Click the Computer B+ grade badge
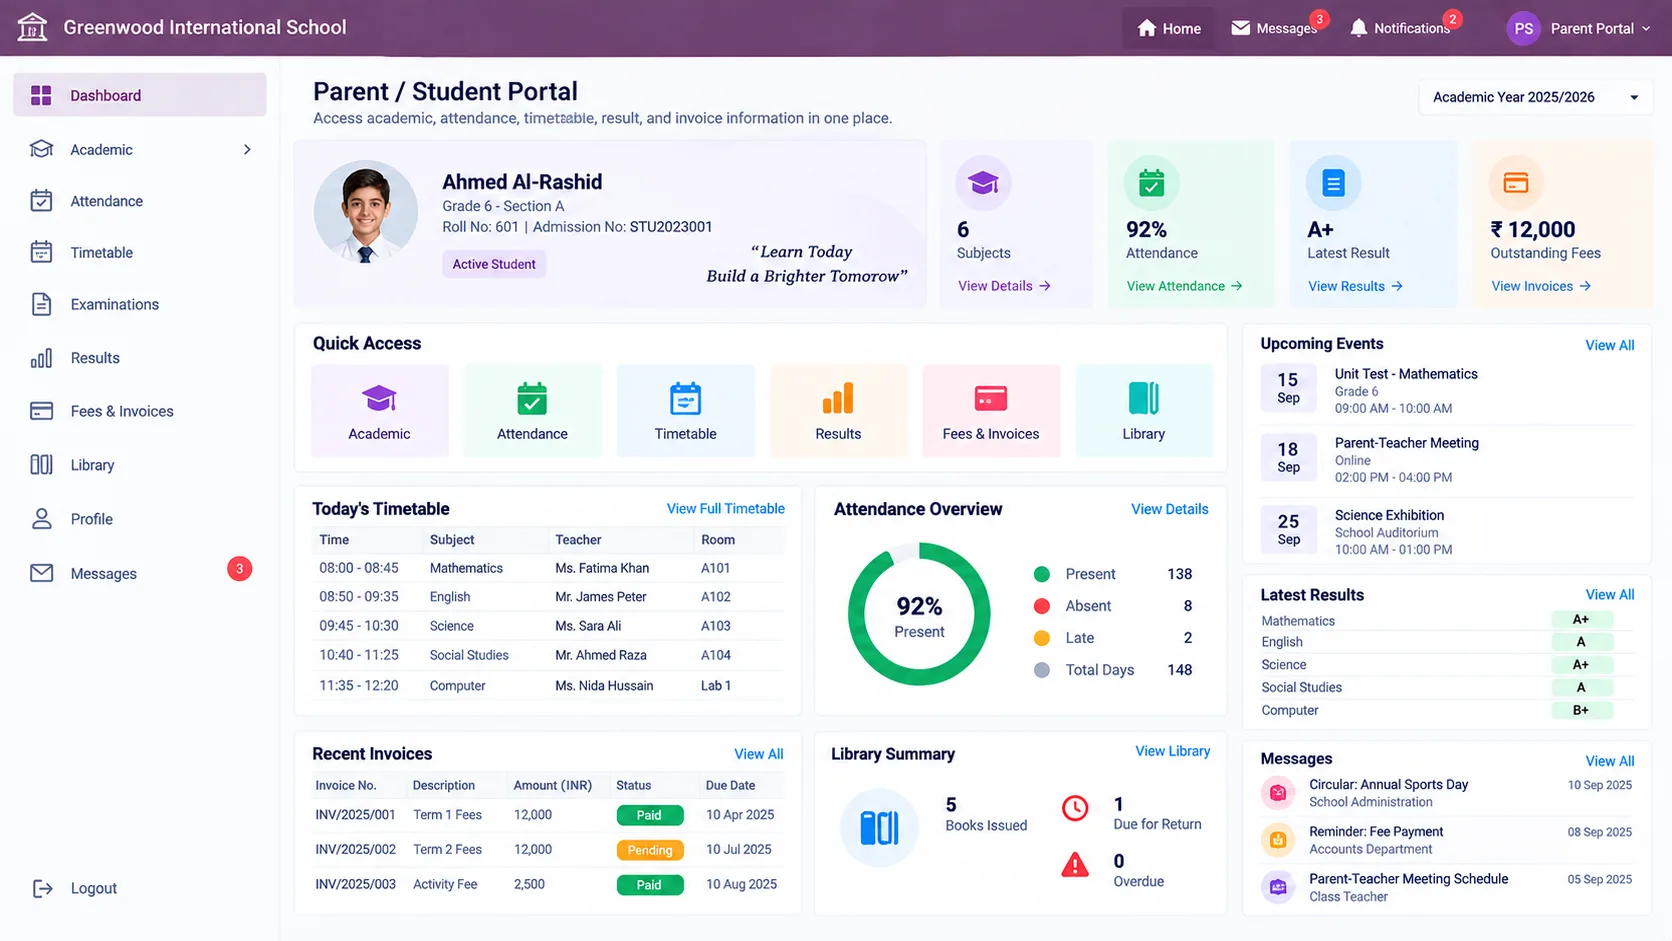 pyautogui.click(x=1581, y=710)
